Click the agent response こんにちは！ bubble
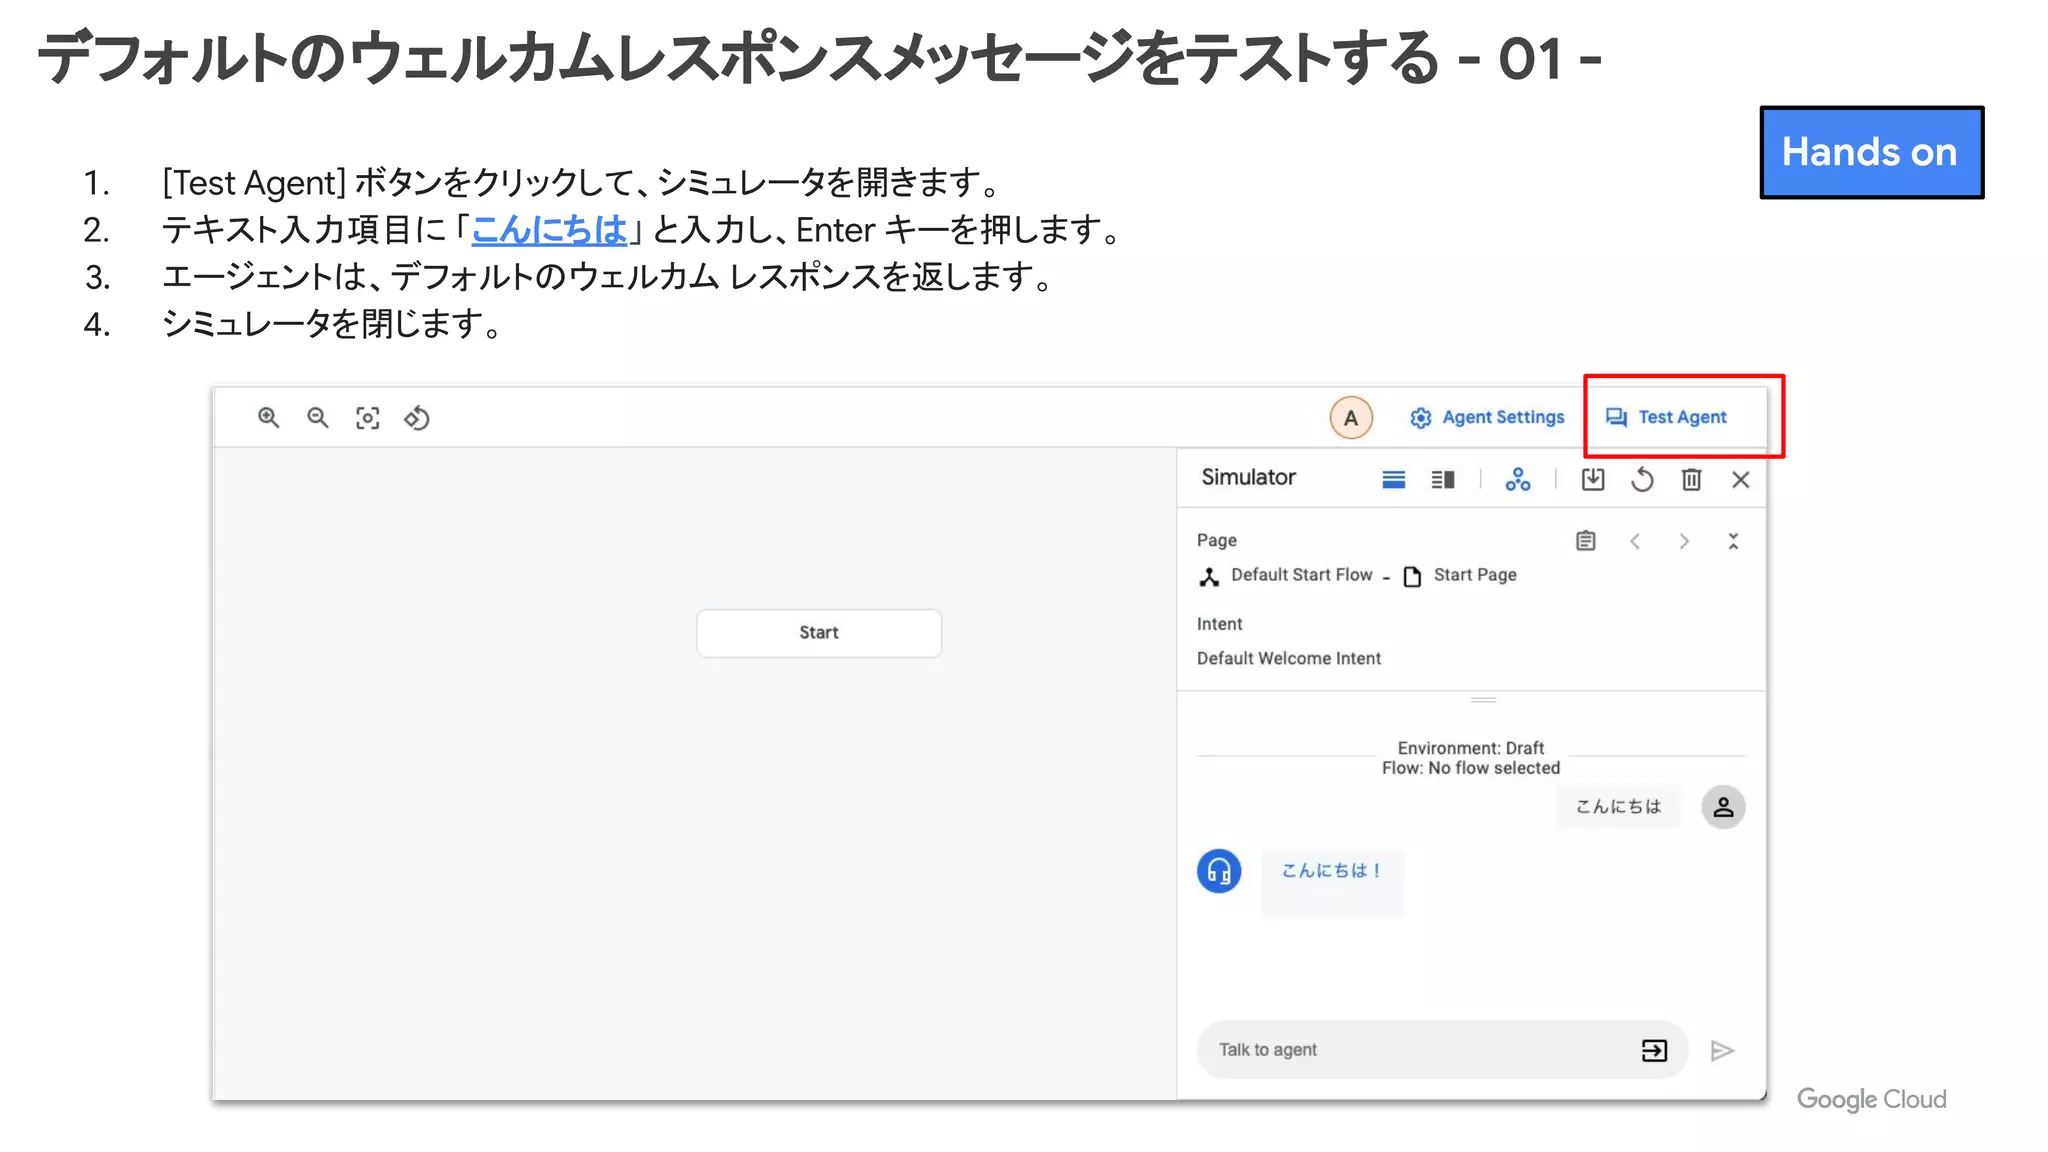2048x1152 pixels. (x=1333, y=883)
